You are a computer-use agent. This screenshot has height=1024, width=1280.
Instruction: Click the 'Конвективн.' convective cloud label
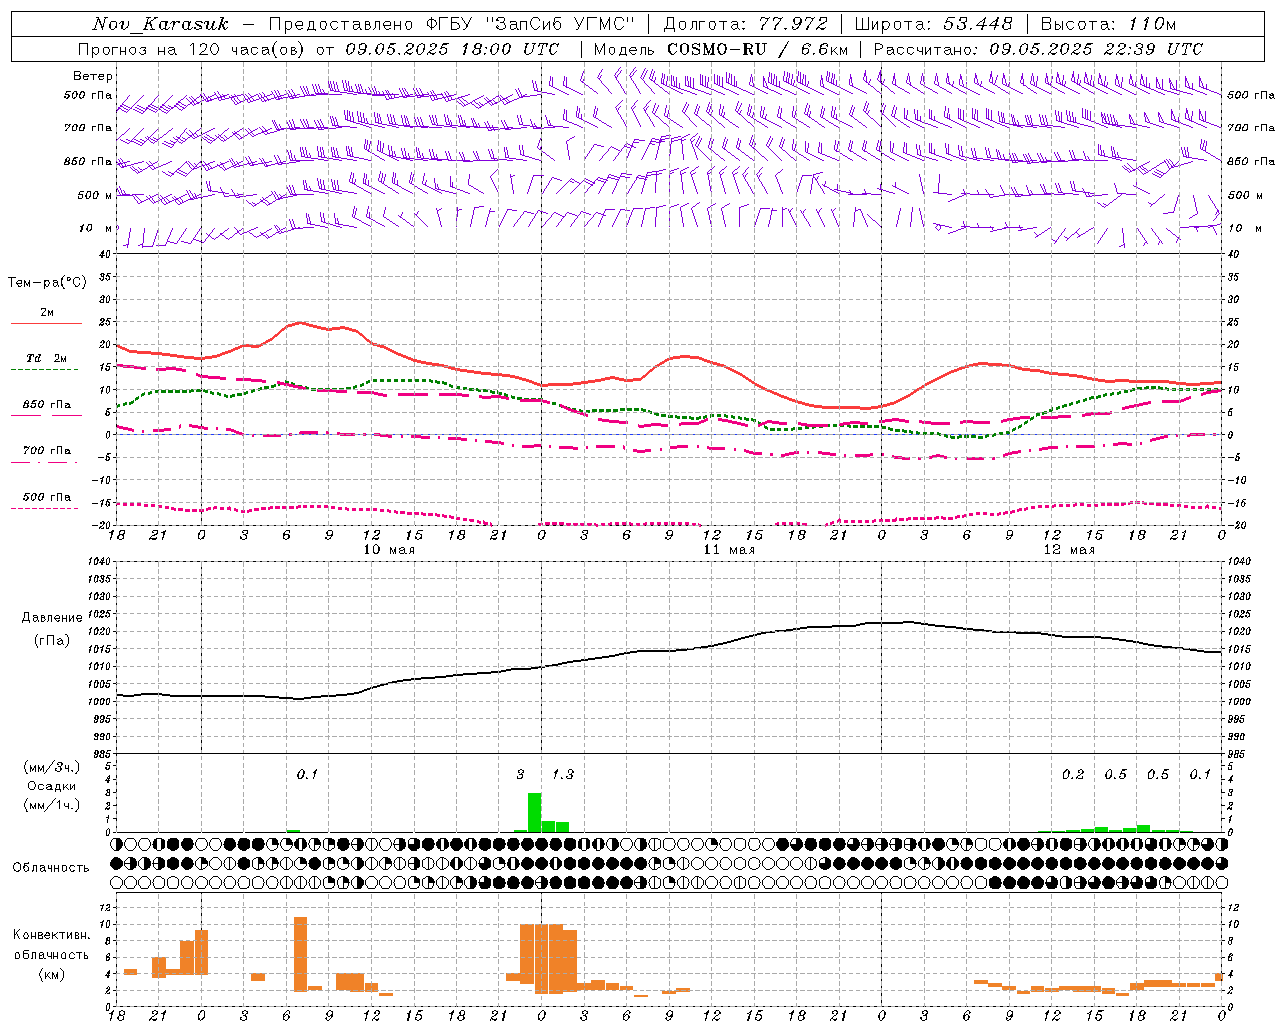(52, 934)
